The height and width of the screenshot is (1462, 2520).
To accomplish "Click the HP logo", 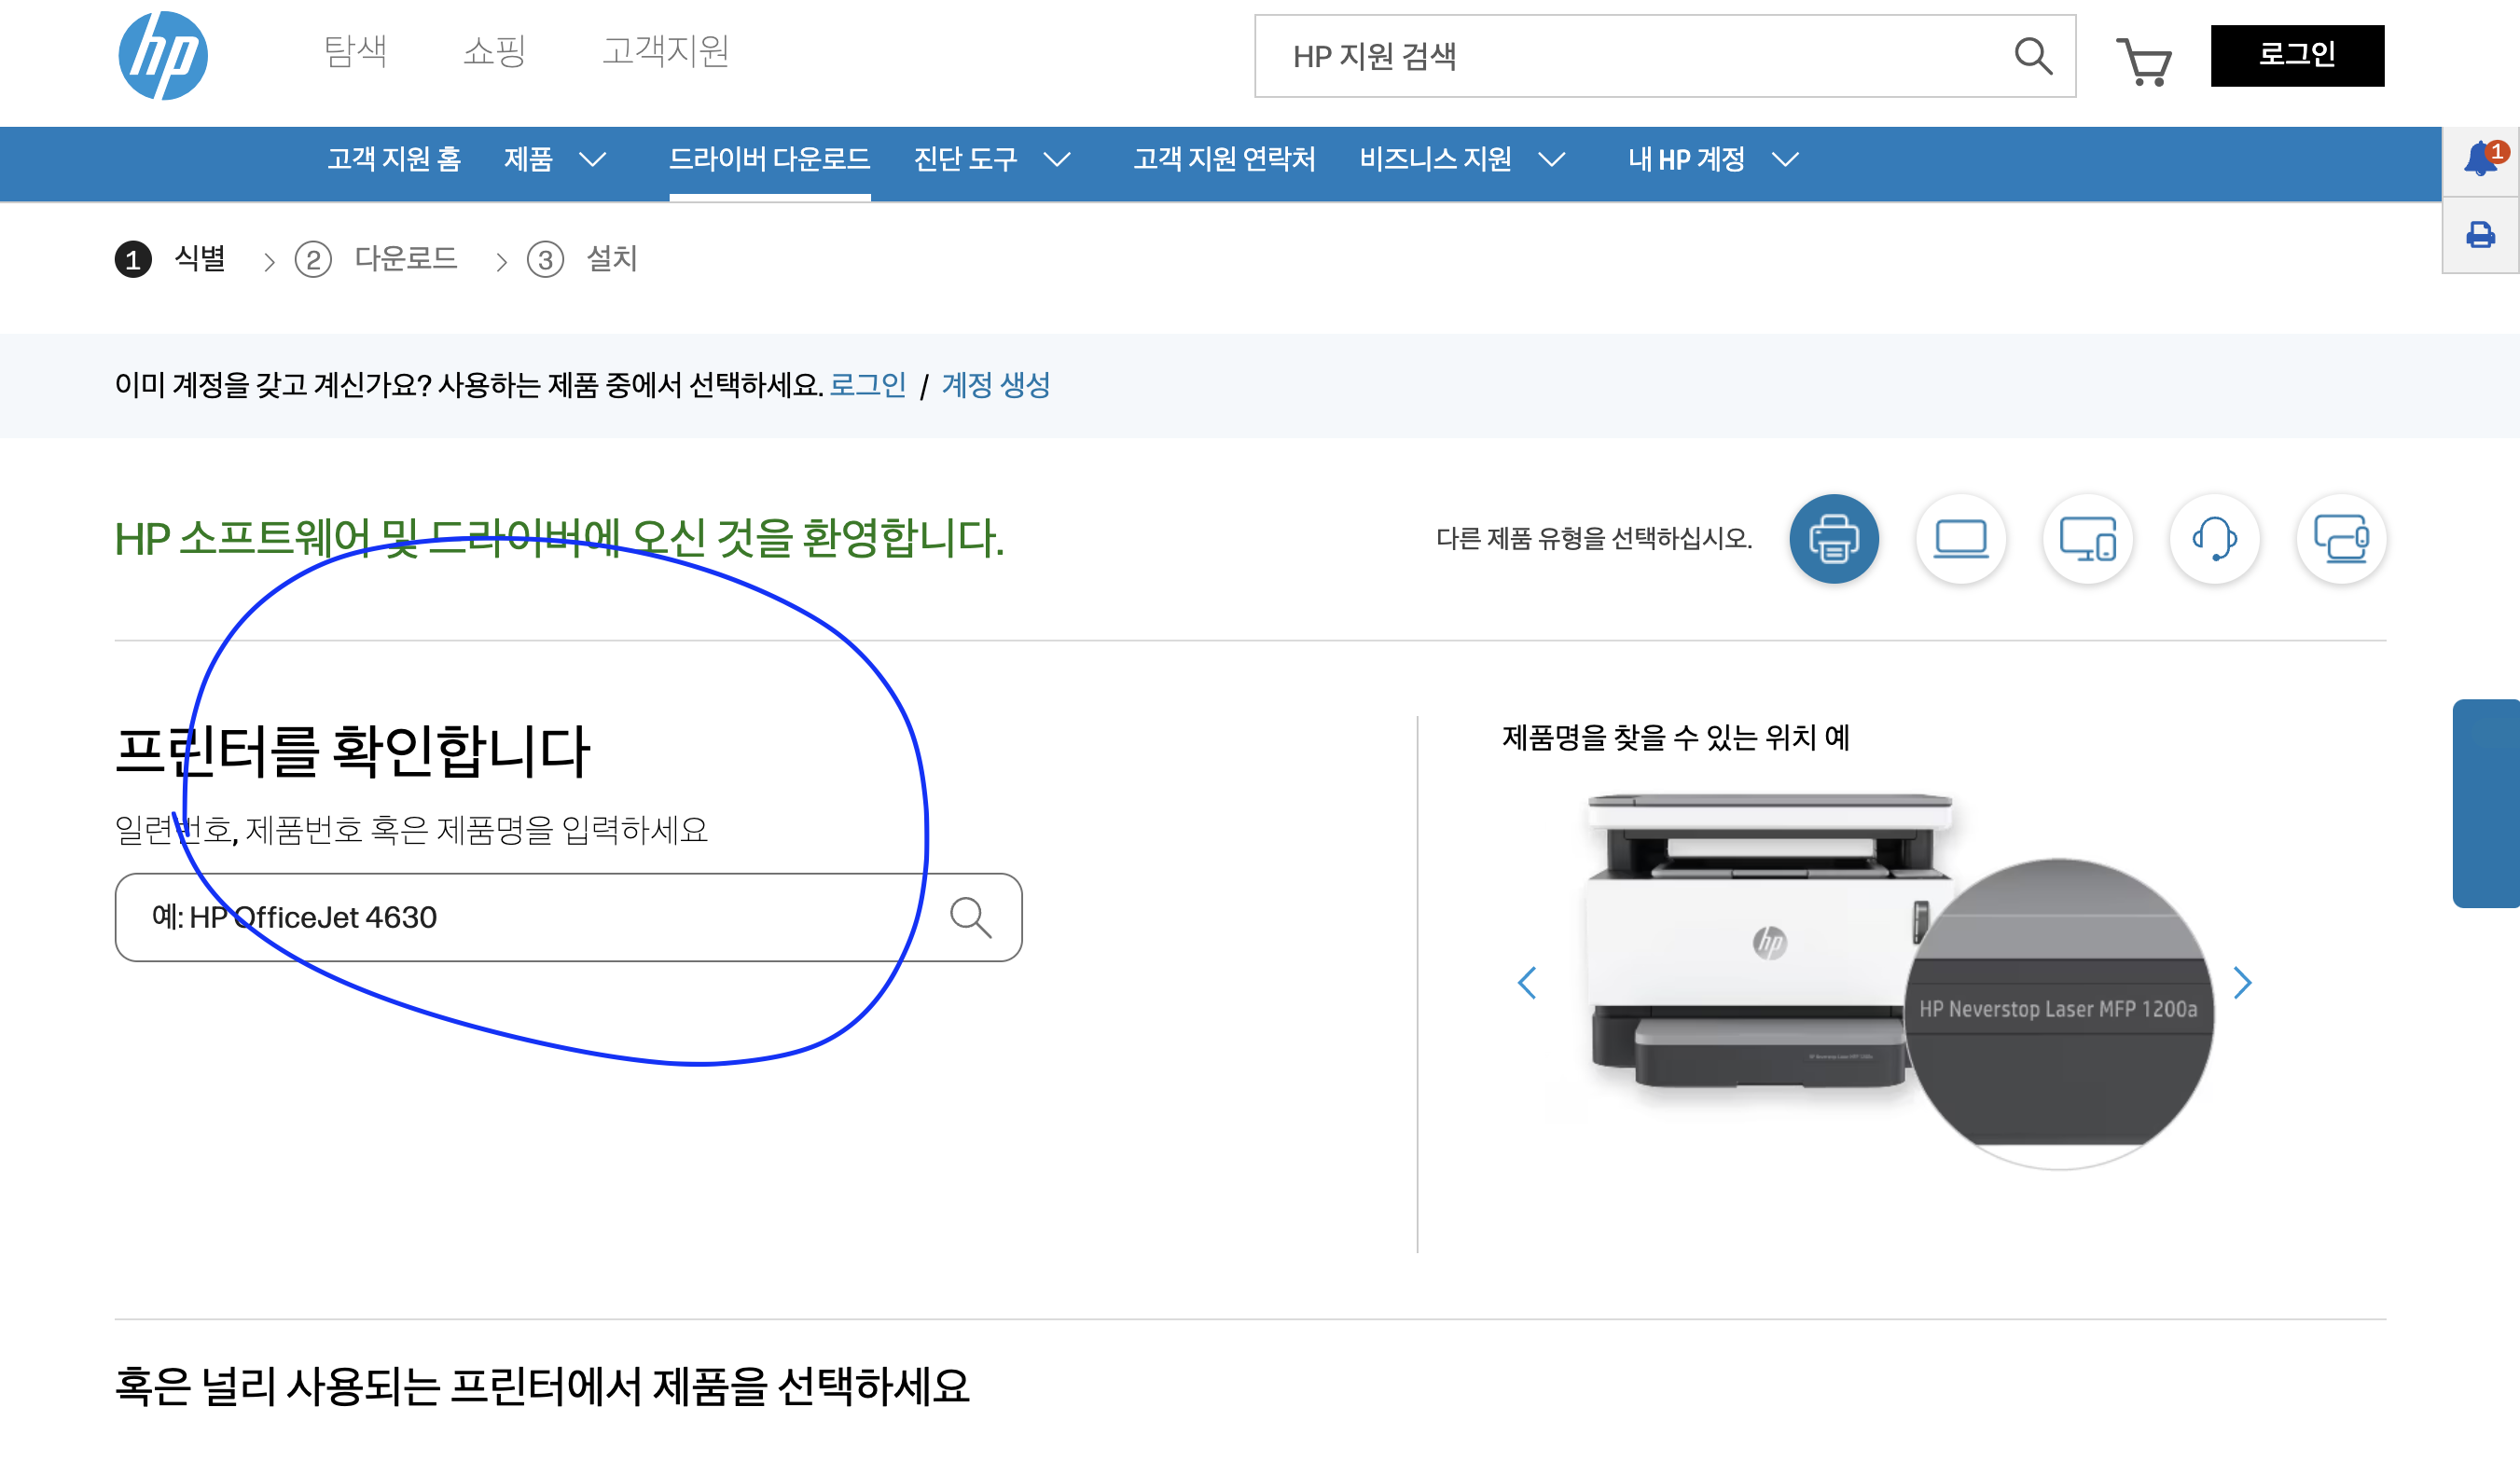I will pos(163,56).
